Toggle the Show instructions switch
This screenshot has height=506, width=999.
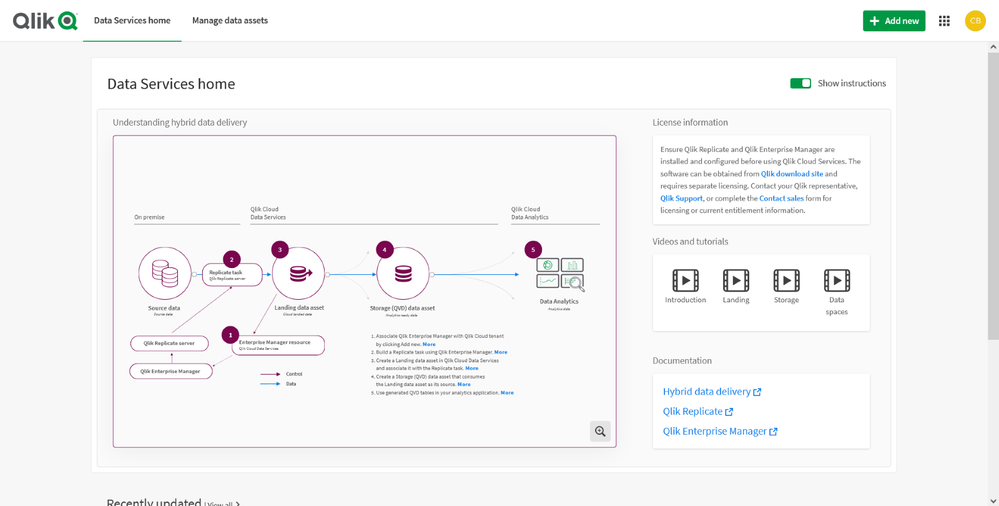[800, 83]
